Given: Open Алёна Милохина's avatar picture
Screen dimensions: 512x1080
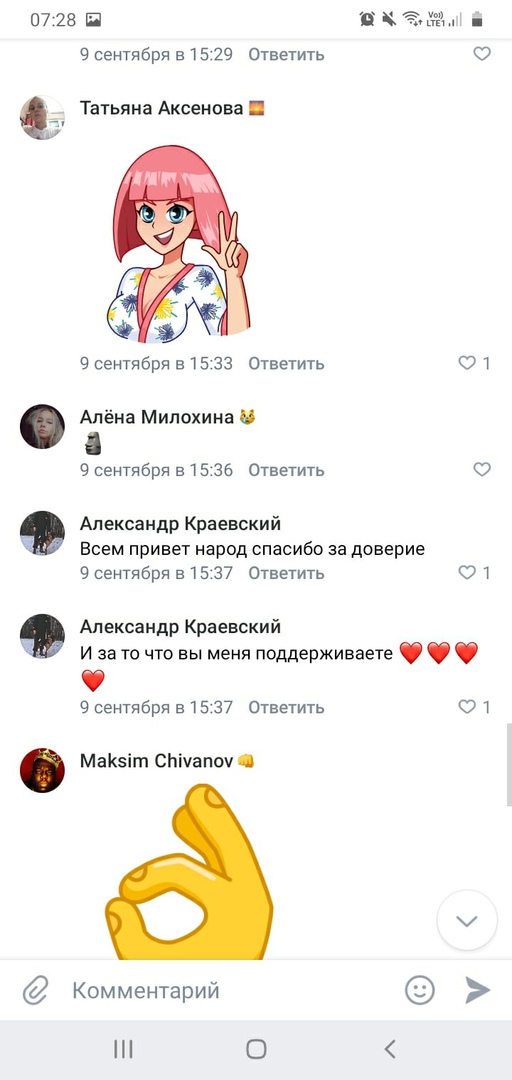Looking at the screenshot, I should pos(42,427).
